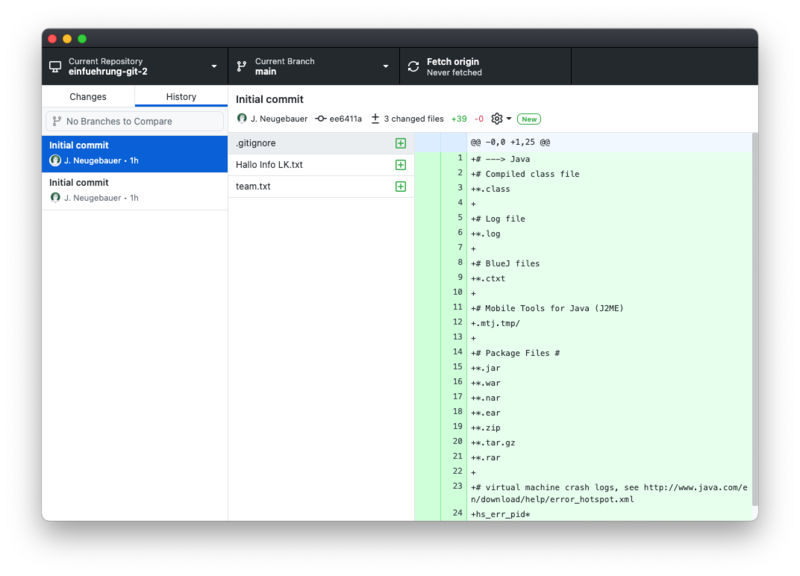Click the -0 deletions count
The height and width of the screenshot is (576, 800).
(x=479, y=119)
